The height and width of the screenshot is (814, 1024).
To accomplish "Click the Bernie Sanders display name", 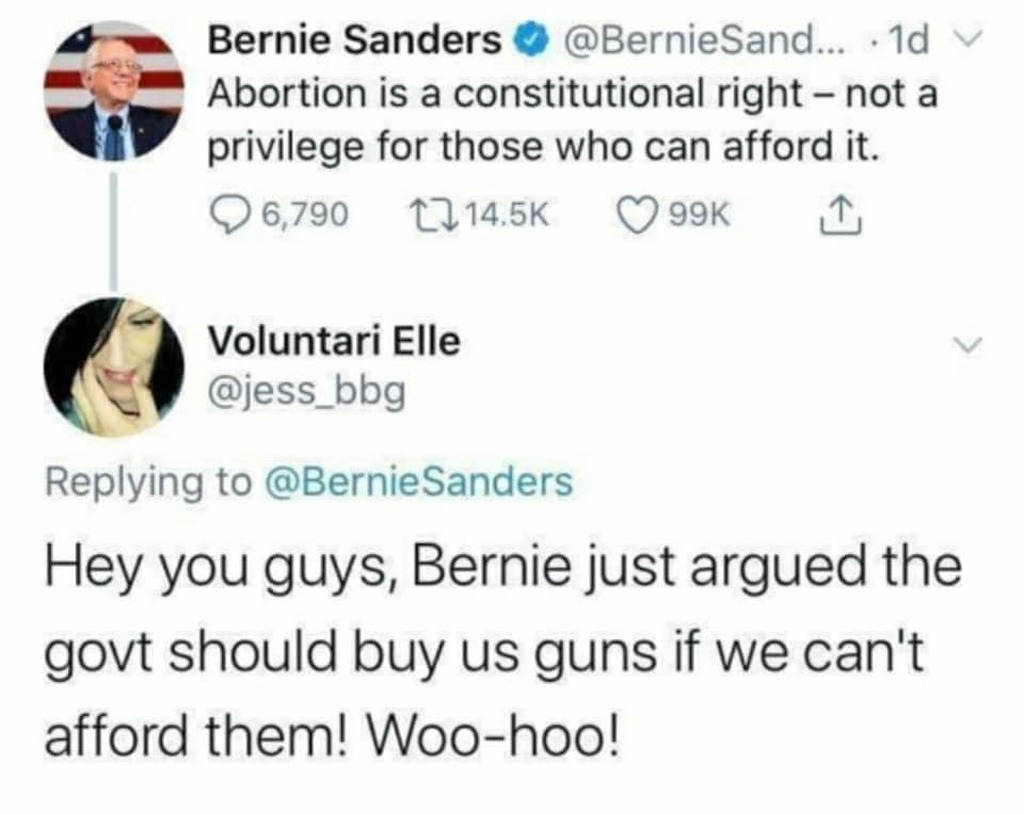I will point(355,42).
